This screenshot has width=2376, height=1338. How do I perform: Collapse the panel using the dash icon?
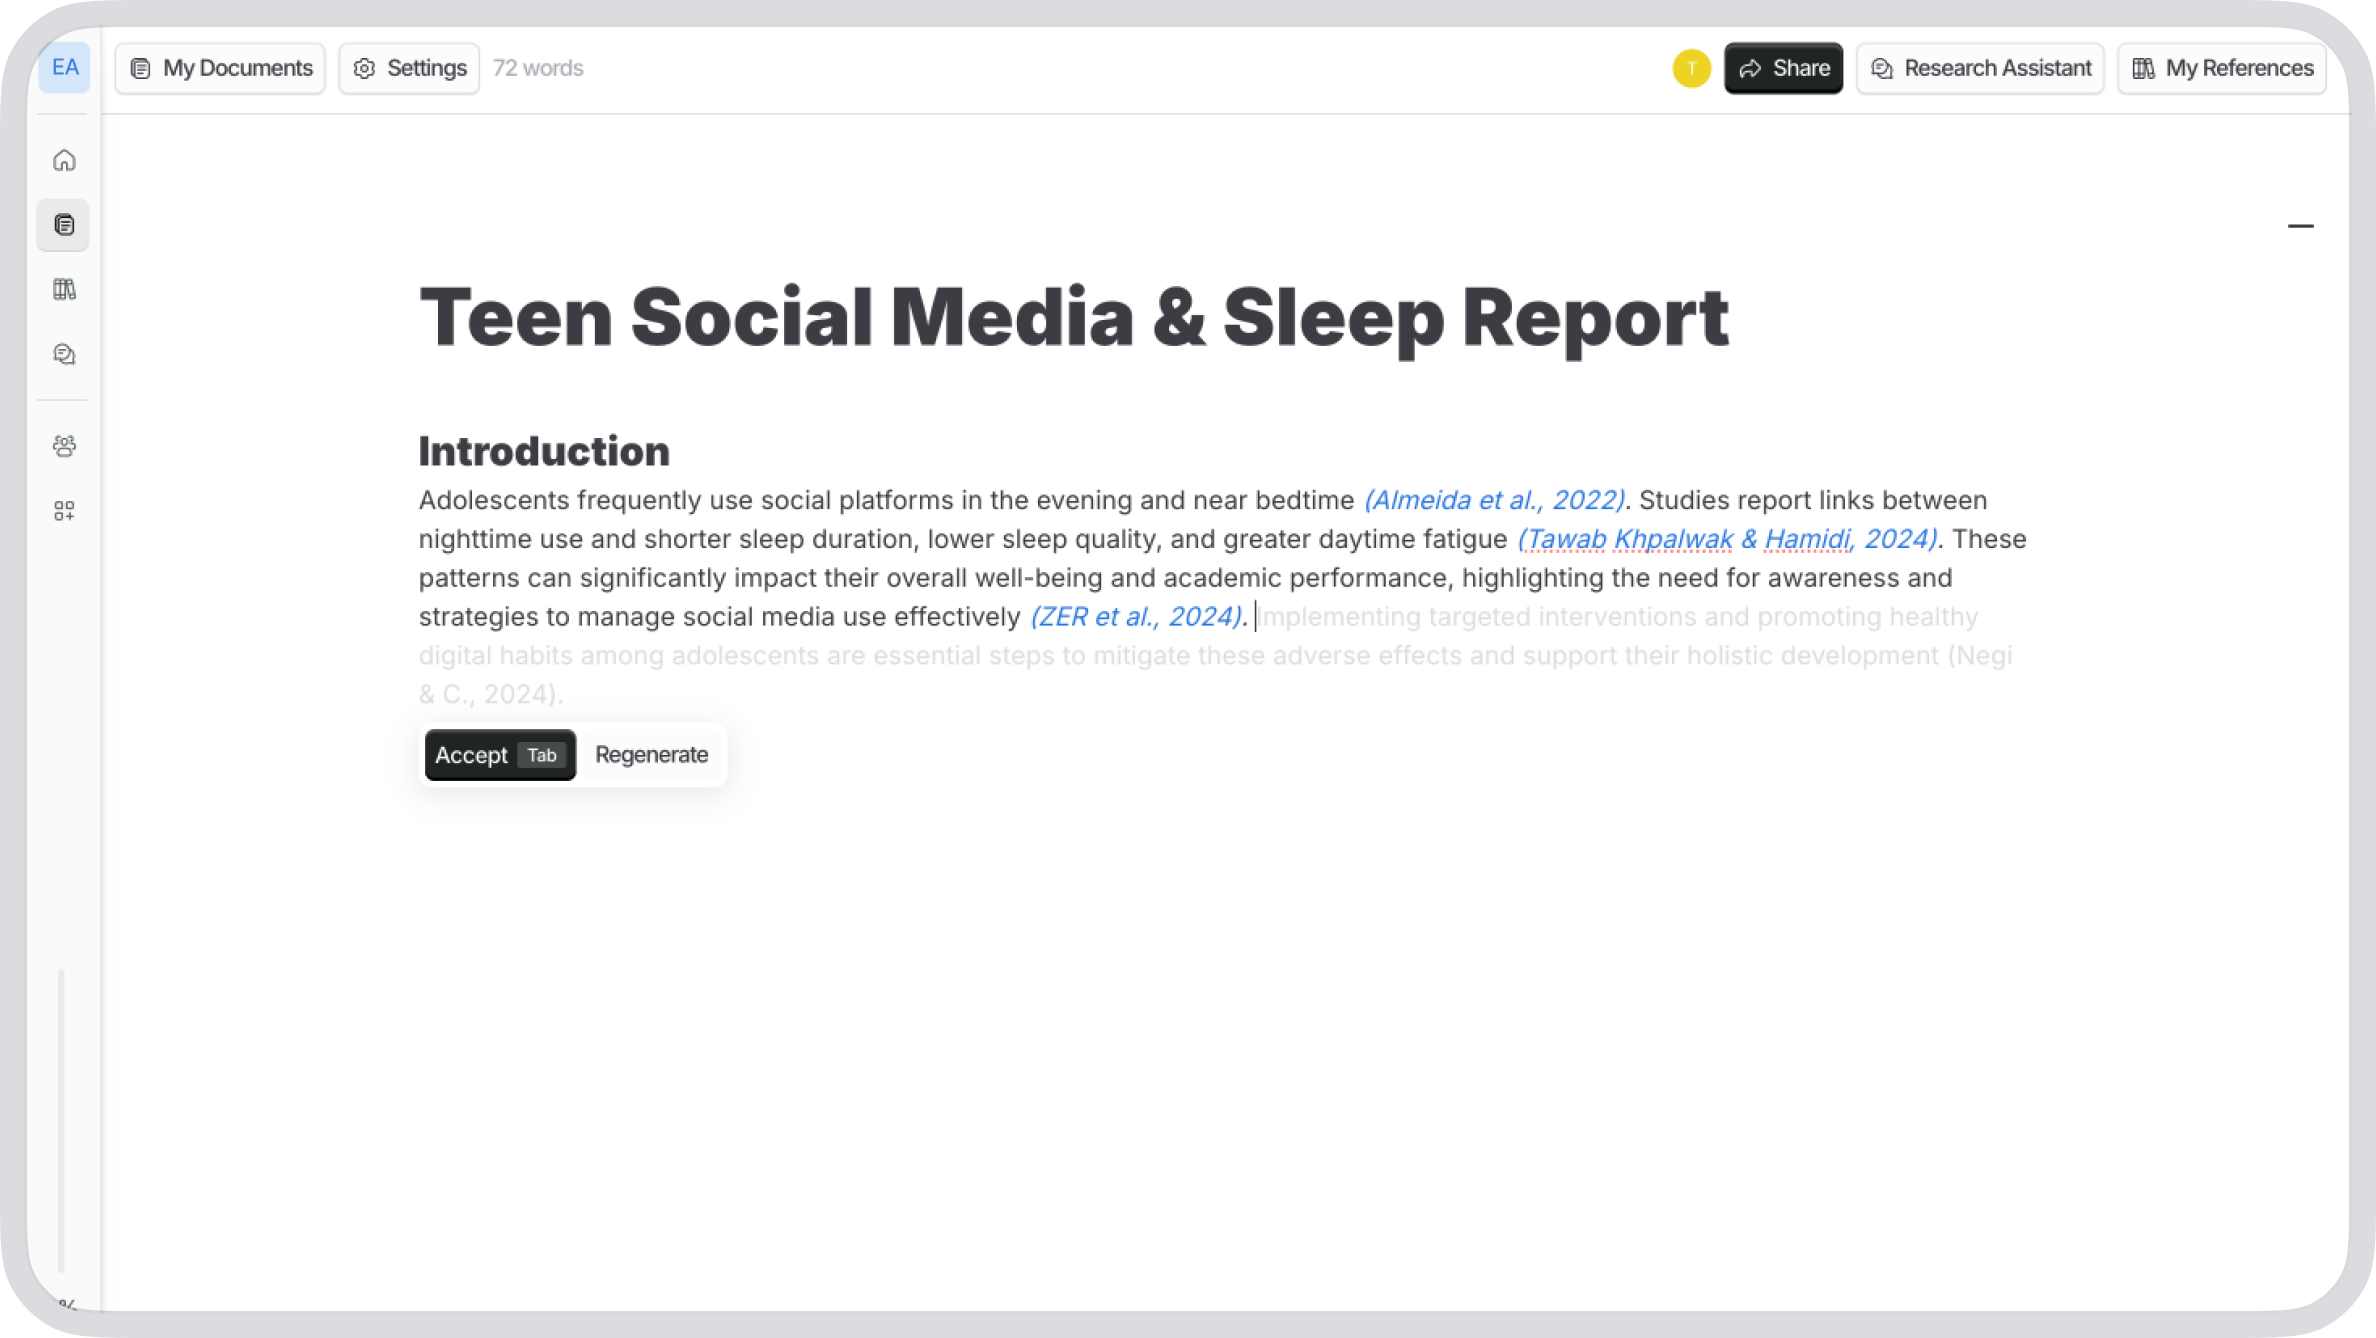pos(2300,226)
